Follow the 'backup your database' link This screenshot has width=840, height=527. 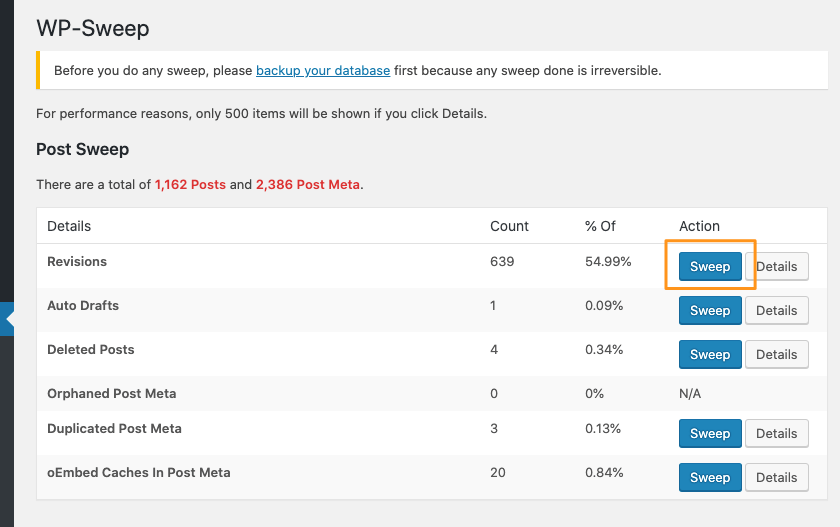[x=323, y=71]
